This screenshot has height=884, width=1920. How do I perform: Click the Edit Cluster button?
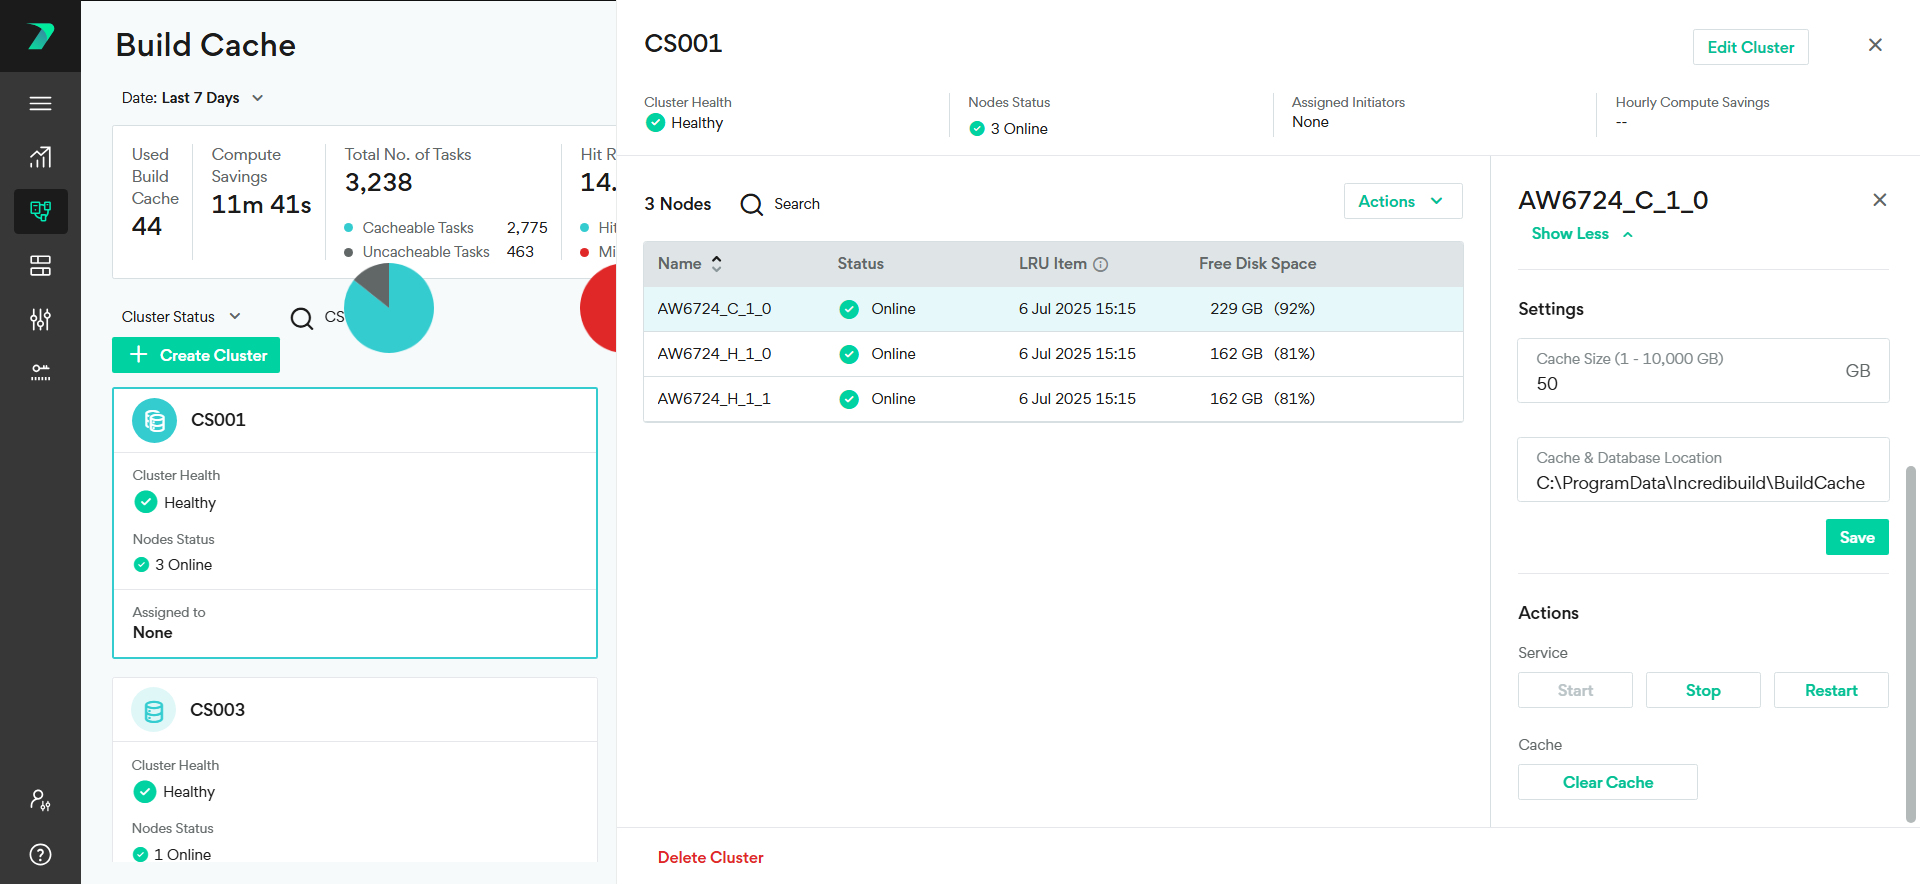(x=1750, y=47)
